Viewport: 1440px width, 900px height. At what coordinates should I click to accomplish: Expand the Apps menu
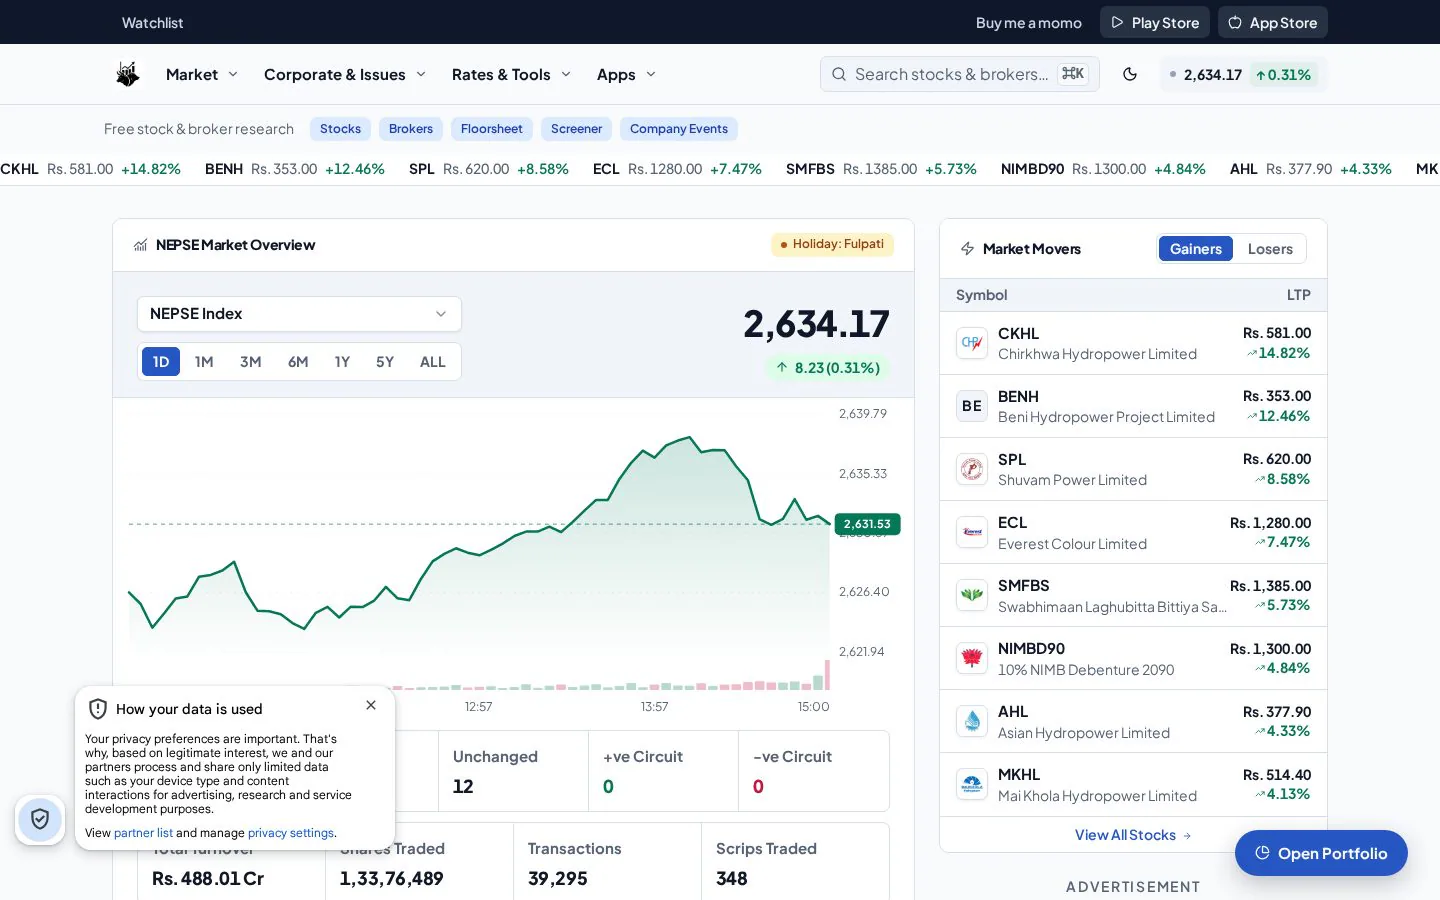[x=626, y=74]
